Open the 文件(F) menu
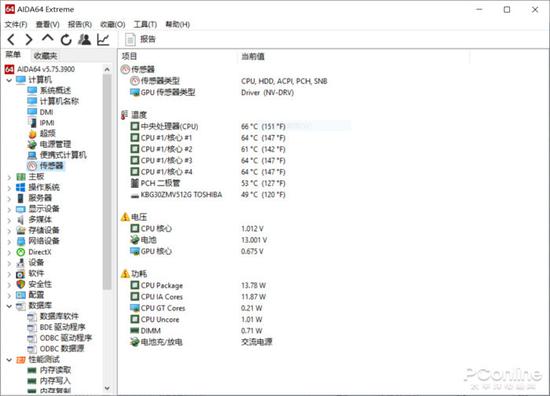Screen dimensions: 550x396 point(16,24)
